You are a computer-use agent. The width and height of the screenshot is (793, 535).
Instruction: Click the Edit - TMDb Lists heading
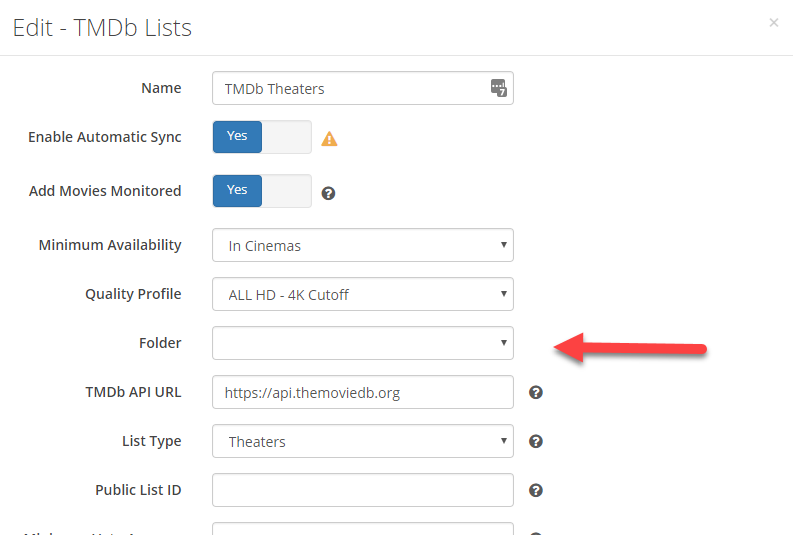102,28
